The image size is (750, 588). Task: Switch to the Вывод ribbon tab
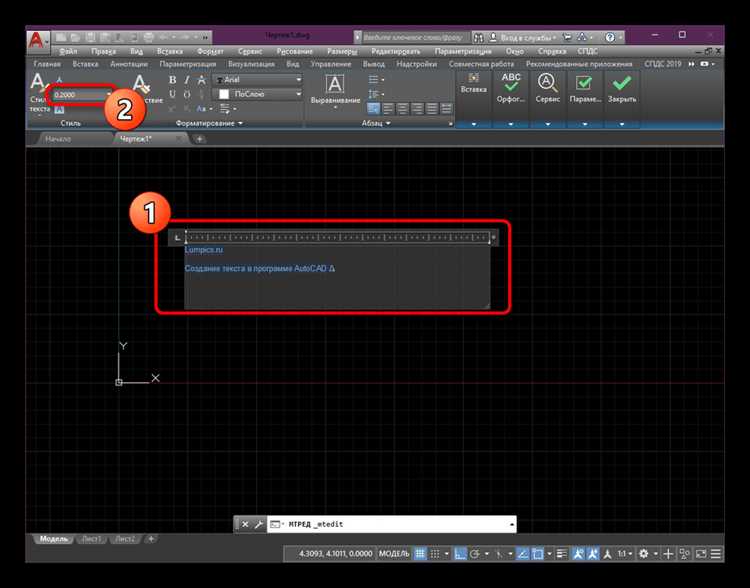373,64
